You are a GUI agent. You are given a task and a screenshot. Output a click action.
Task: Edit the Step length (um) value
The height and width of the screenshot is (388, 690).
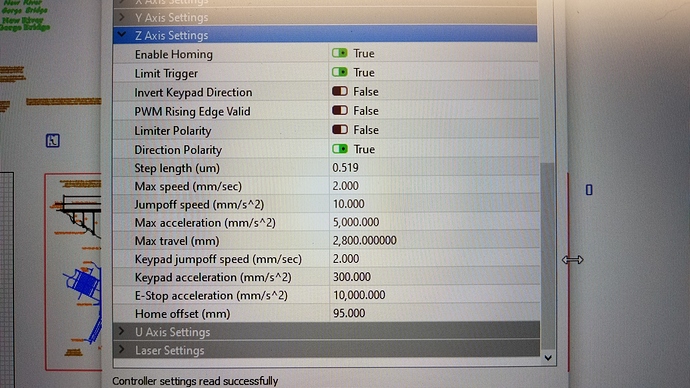[x=434, y=168]
